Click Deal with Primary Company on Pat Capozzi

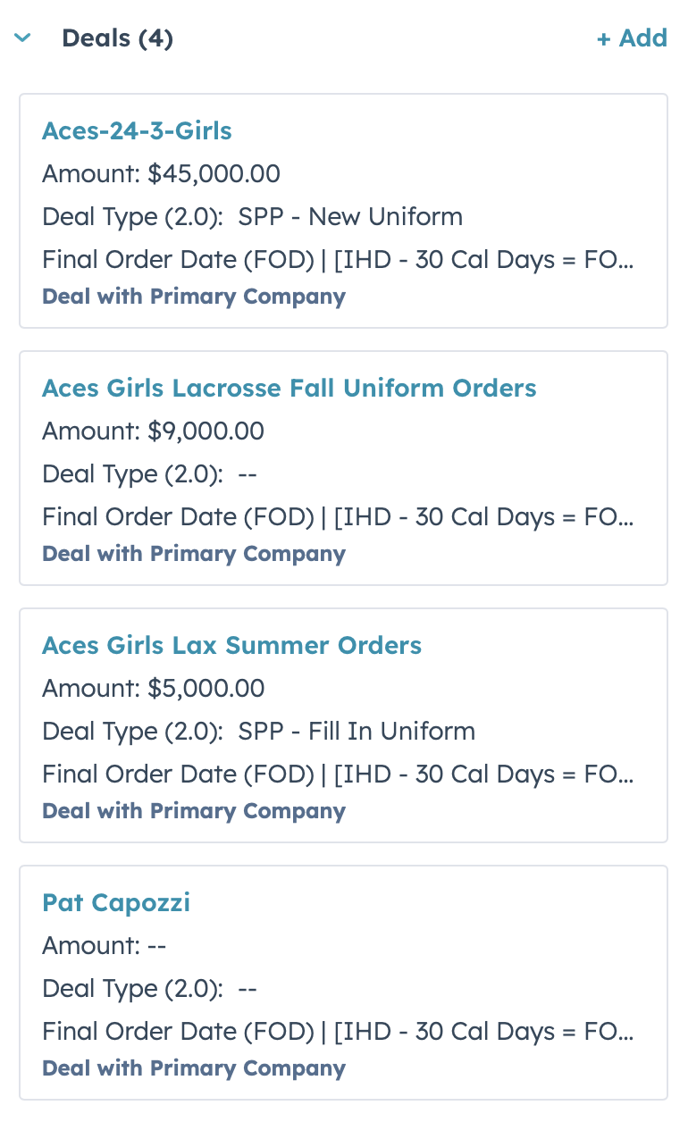194,1068
